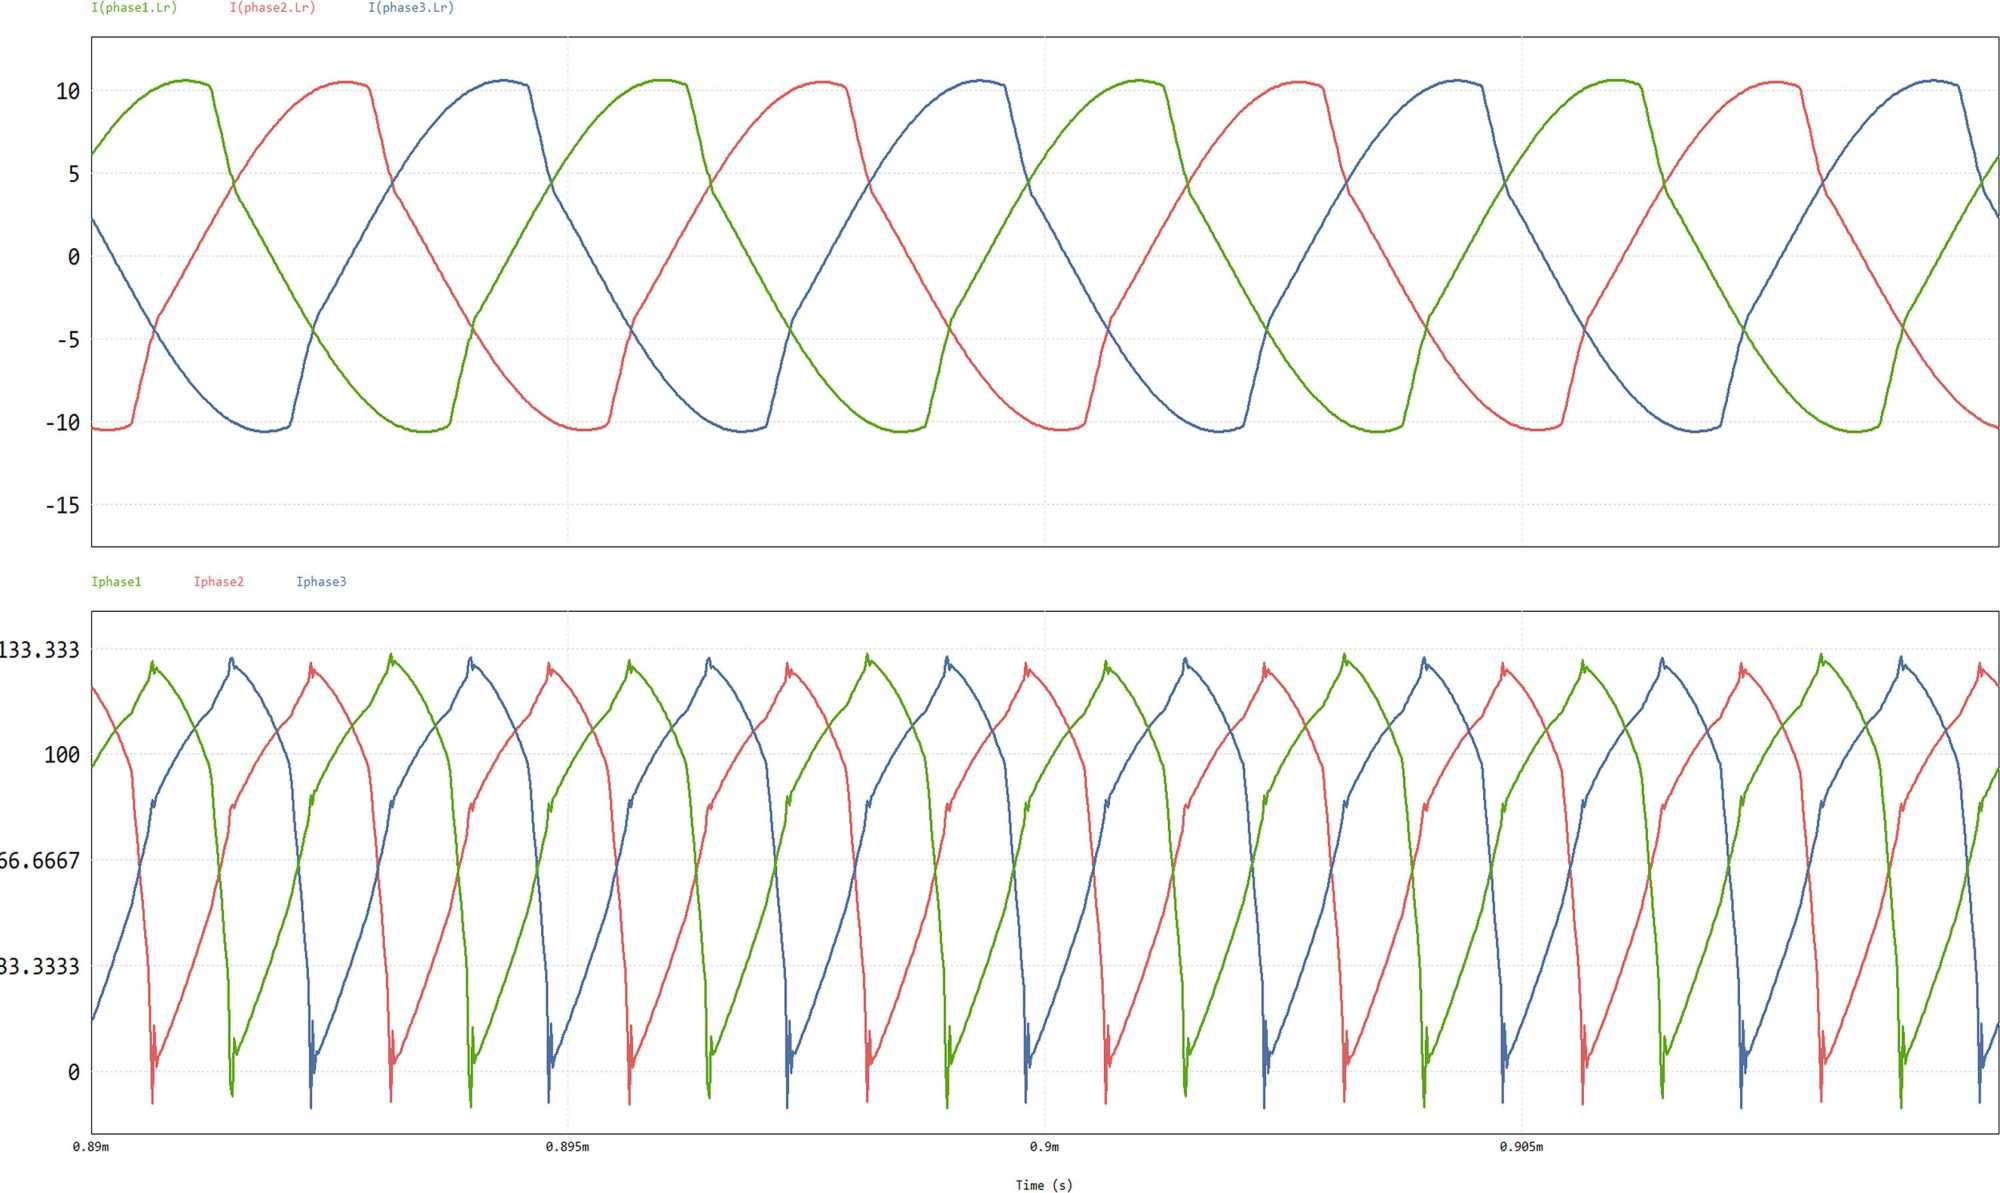Click the I(phase1.Lr) legend label
The image size is (2000, 1193).
click(x=134, y=8)
